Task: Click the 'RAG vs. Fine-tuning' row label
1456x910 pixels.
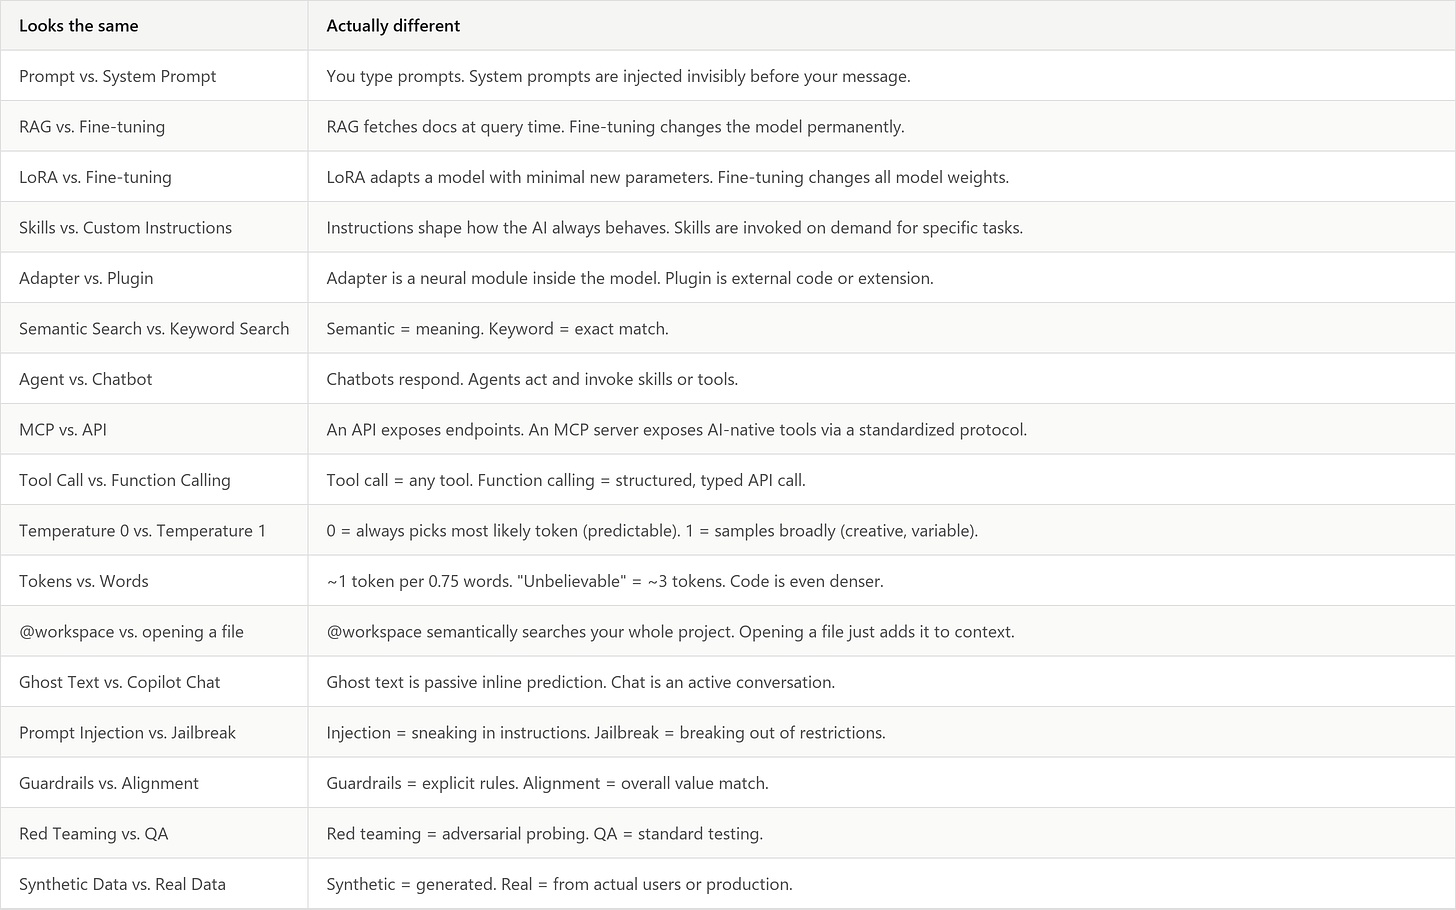Action: pos(92,127)
